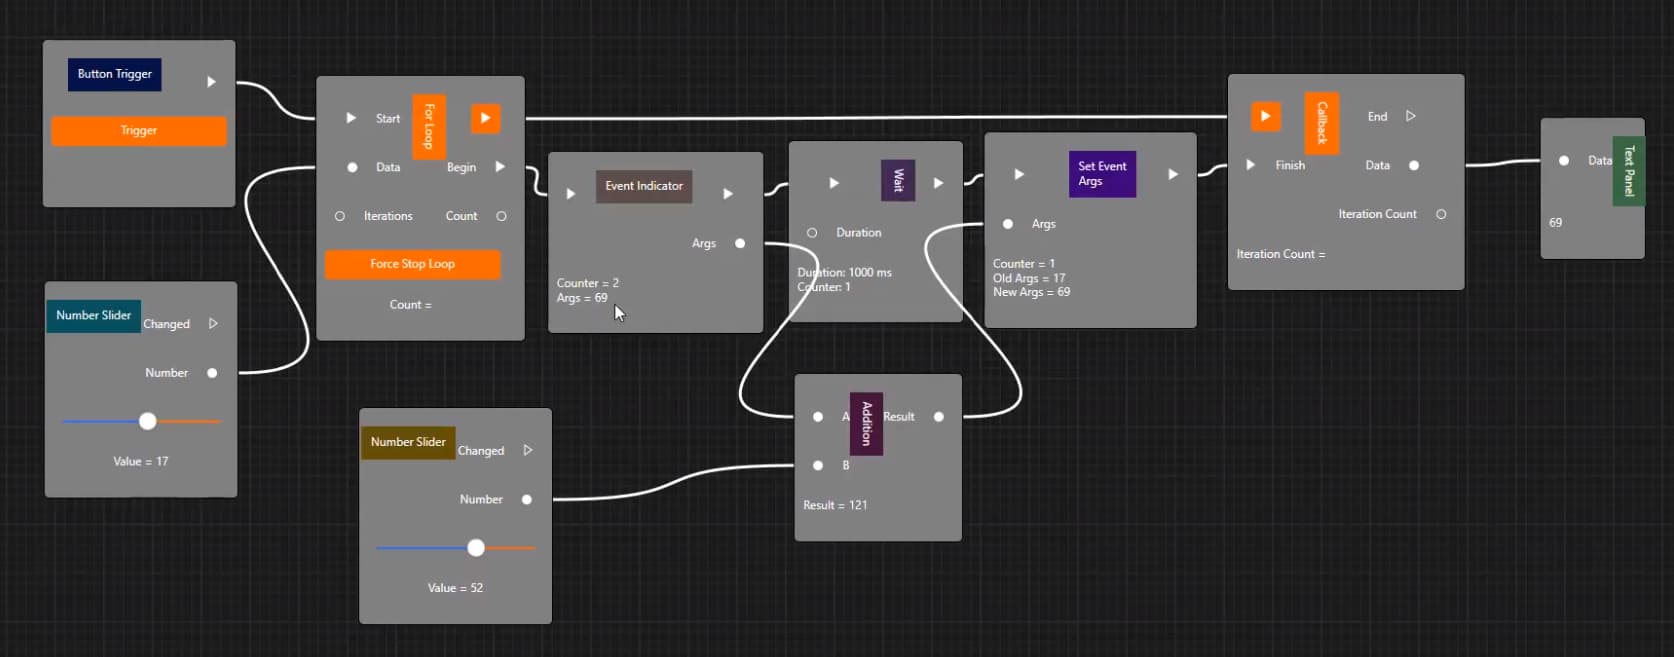Select the For Loop Data input port
This screenshot has height=657, width=1674.
(352, 167)
